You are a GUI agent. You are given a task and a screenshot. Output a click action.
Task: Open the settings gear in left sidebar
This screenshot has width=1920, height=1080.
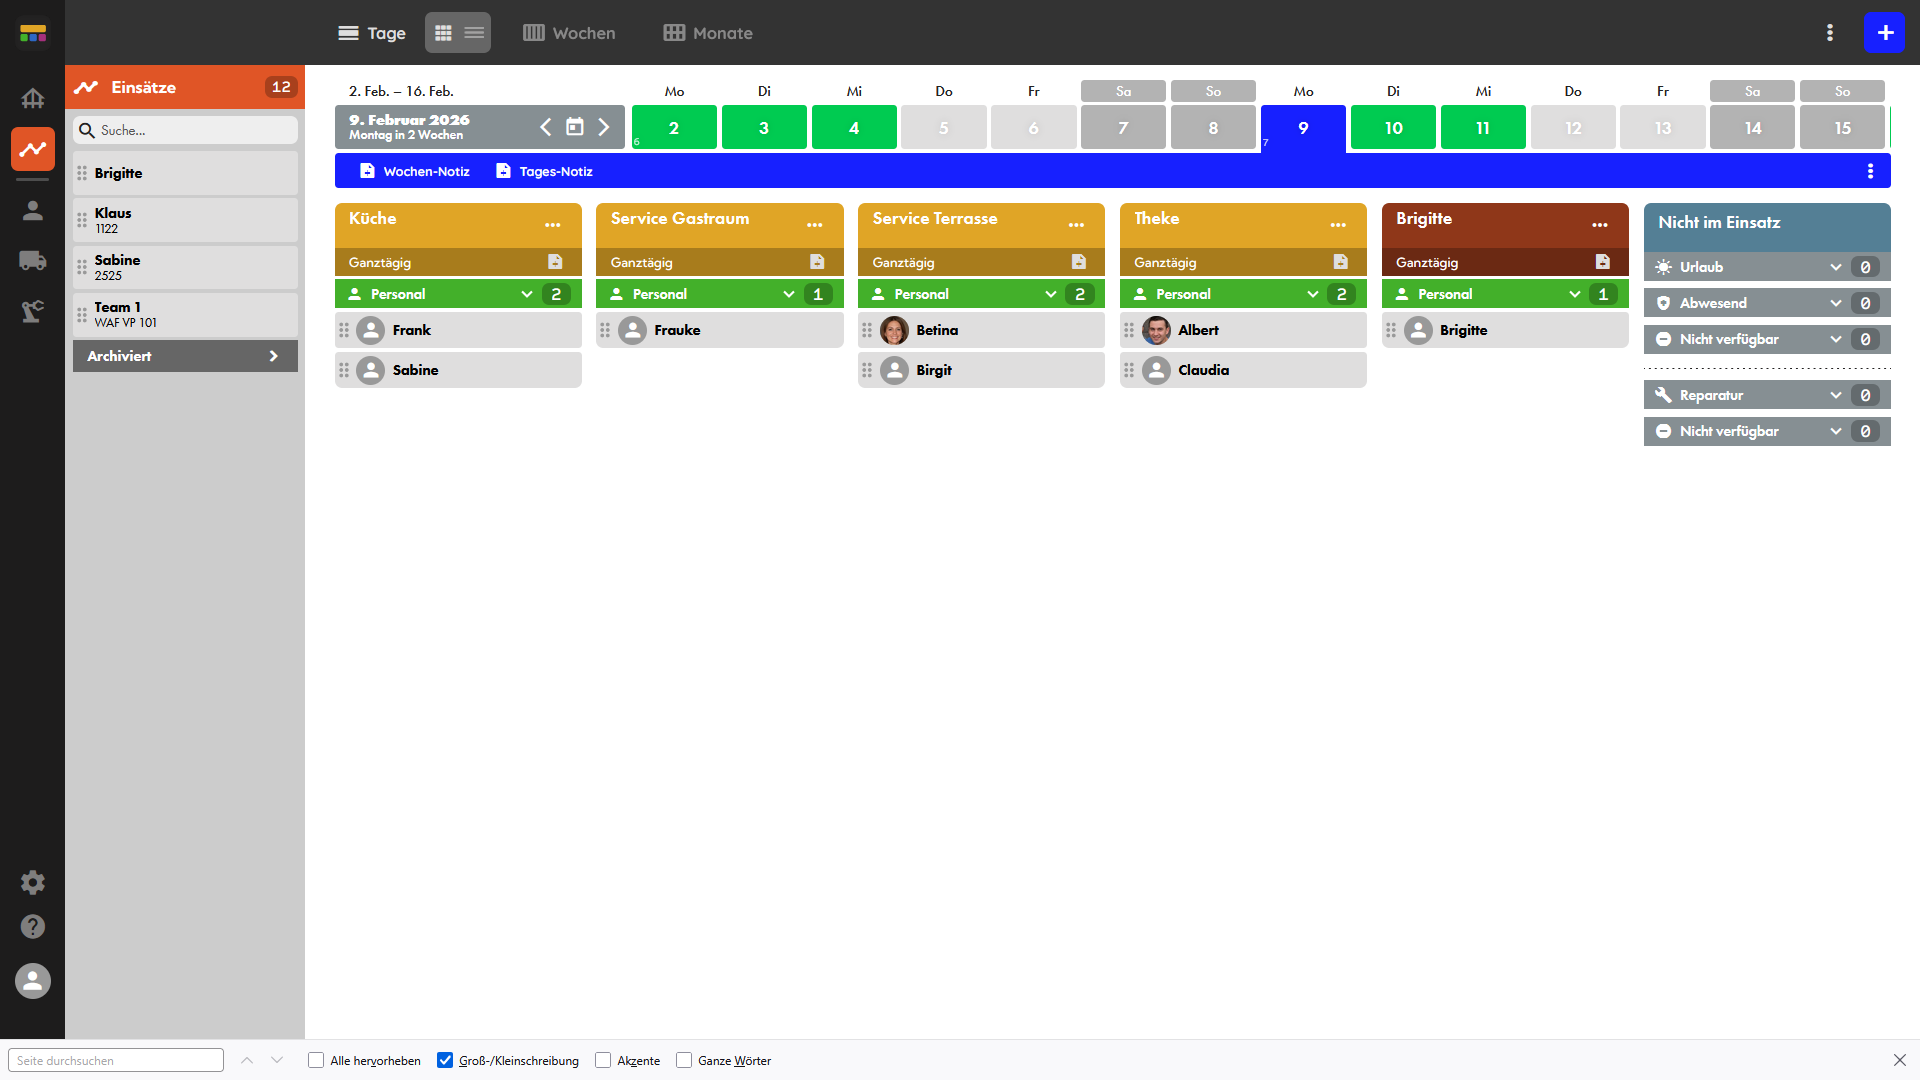click(x=32, y=882)
